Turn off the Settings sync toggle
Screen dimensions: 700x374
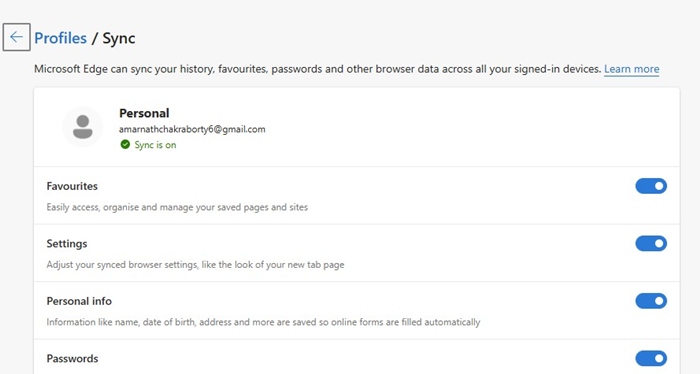pos(651,244)
